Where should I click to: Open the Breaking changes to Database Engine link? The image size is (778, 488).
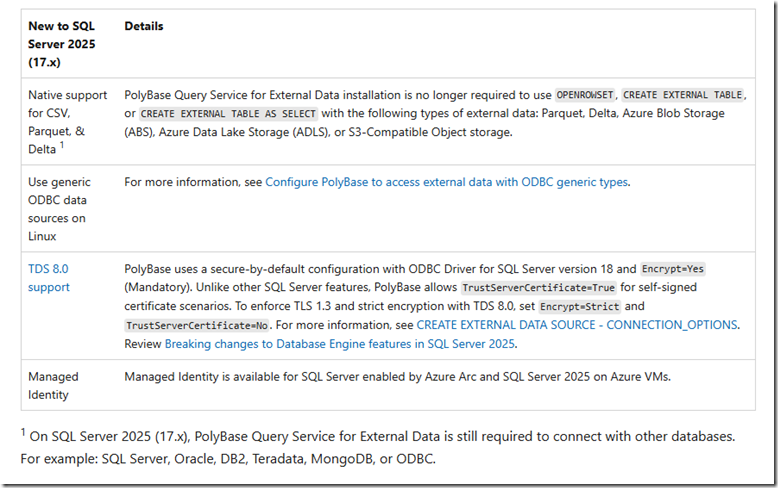(x=340, y=344)
